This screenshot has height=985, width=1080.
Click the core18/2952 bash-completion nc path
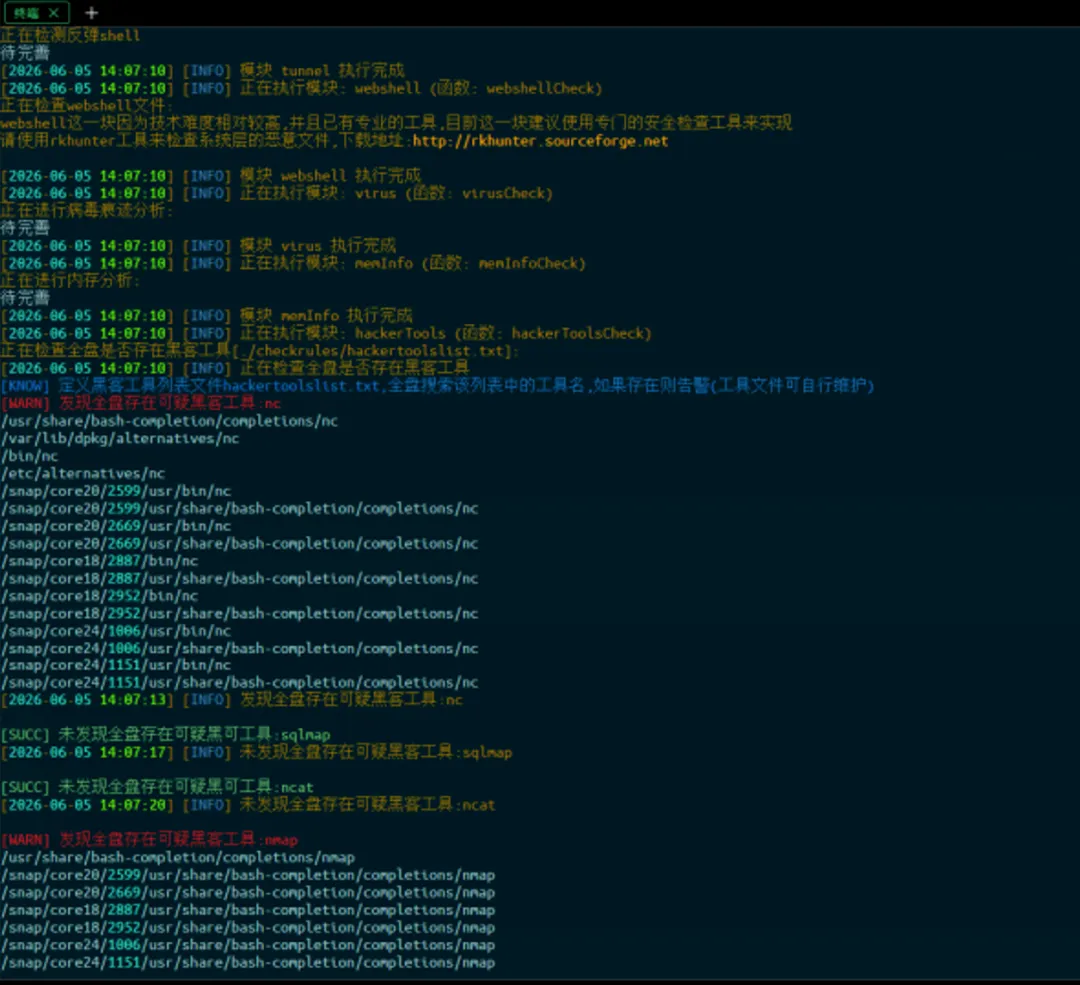pos(240,613)
